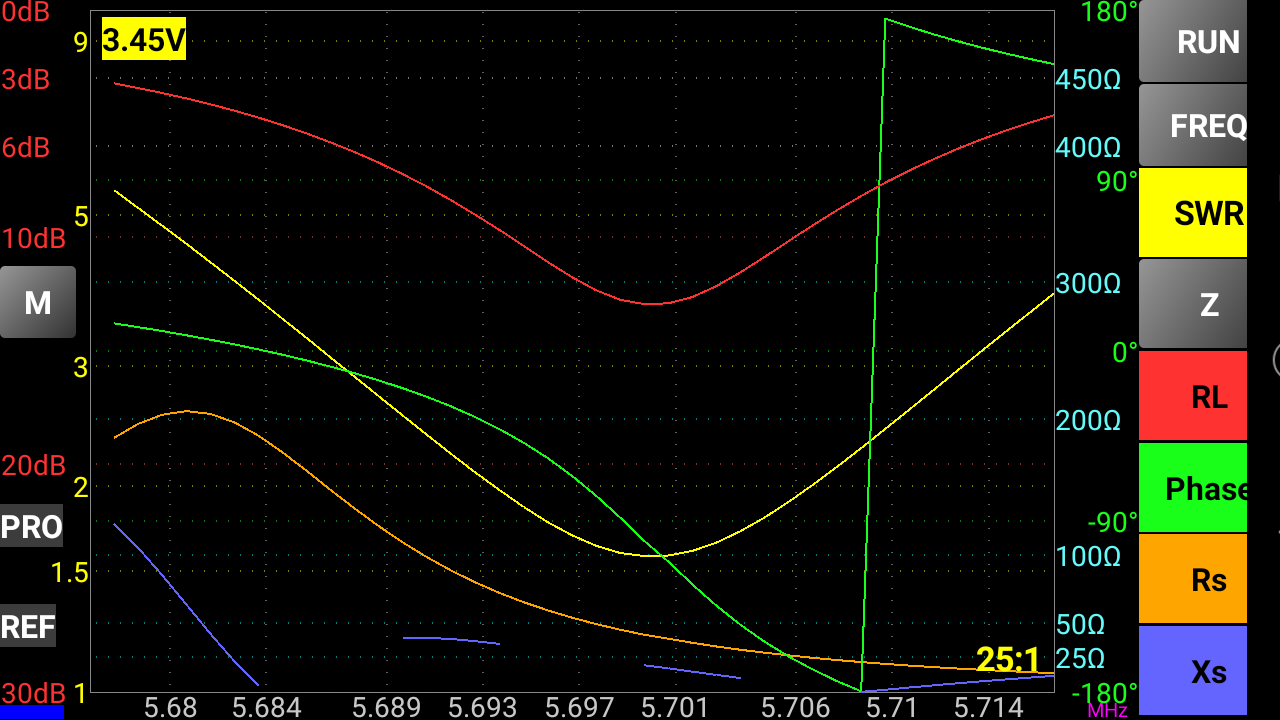Tap the PRO button

click(31, 527)
